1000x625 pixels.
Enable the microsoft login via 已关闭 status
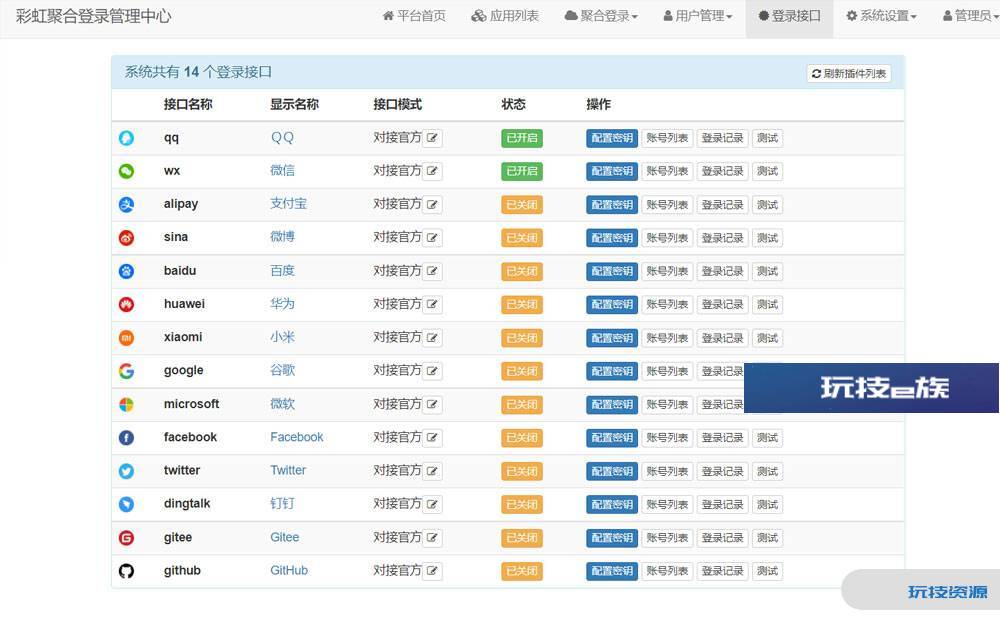click(x=522, y=404)
